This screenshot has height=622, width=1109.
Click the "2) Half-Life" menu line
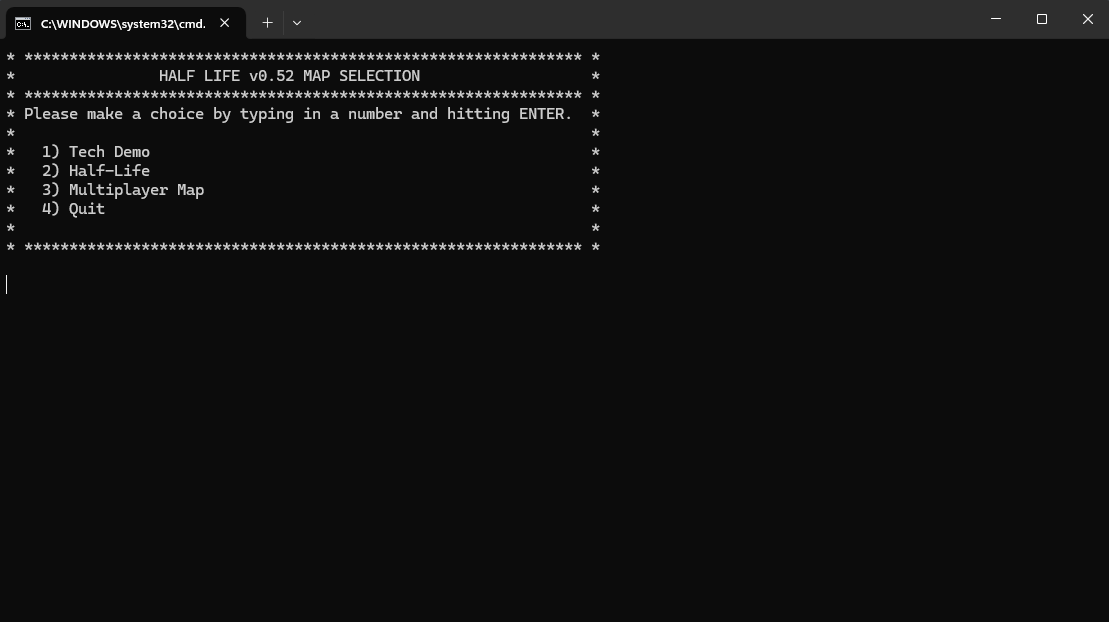[95, 171]
